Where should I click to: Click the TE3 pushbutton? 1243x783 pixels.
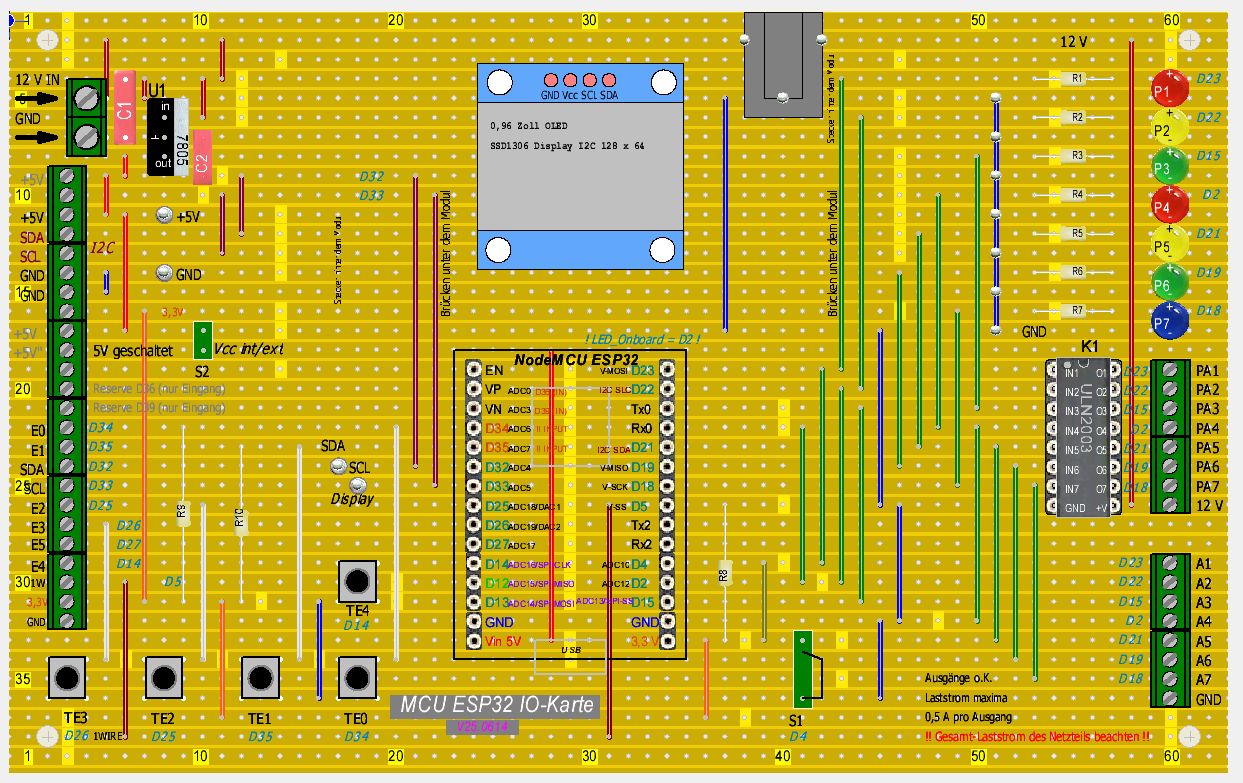point(67,677)
